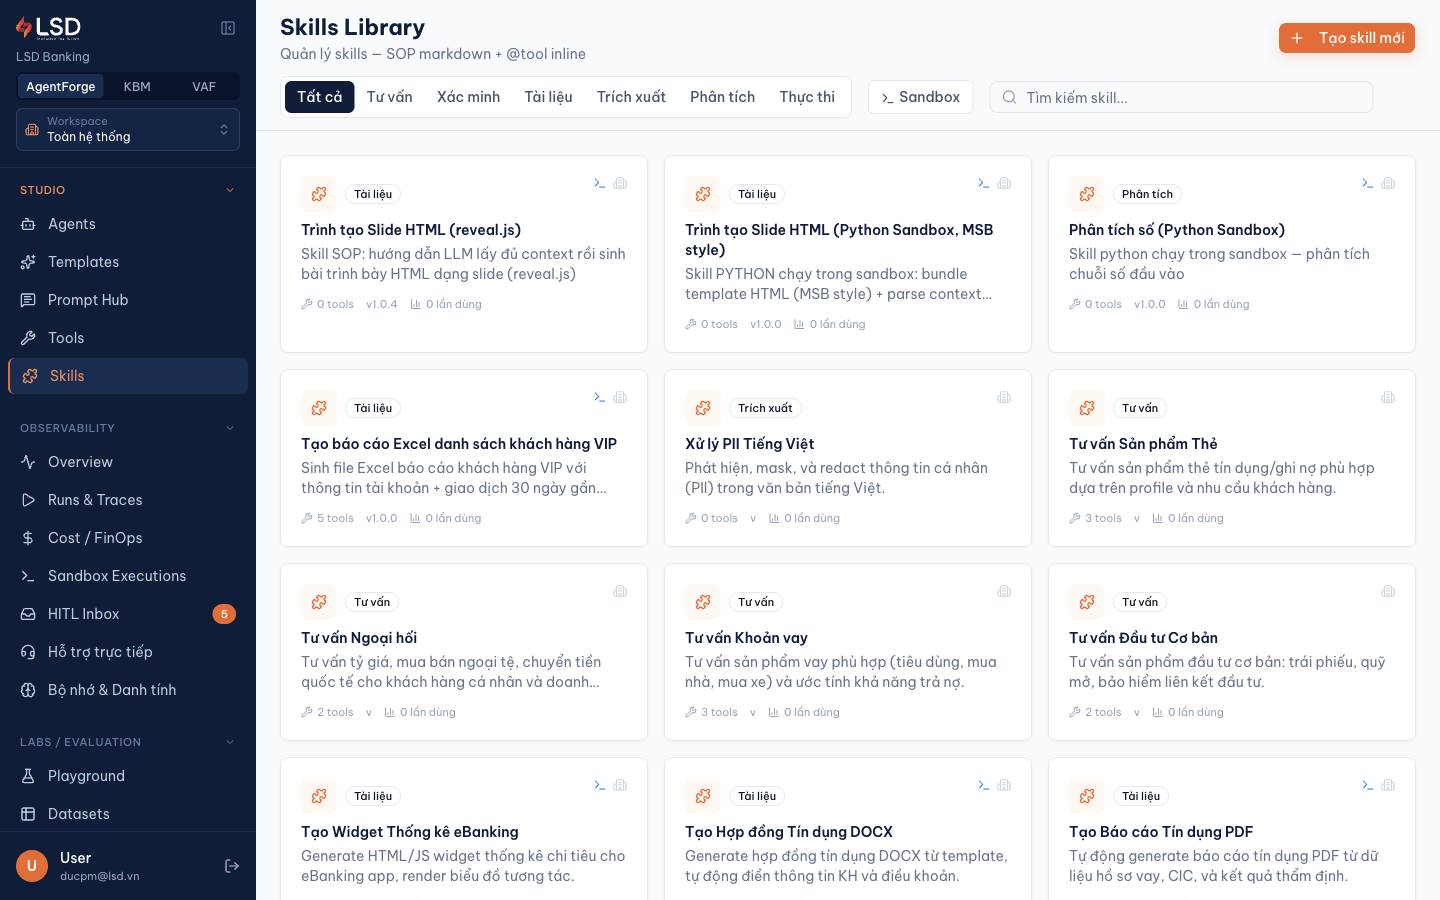The height and width of the screenshot is (900, 1440).
Task: Open the Tư vấn Khoản vay skill card
Action: coord(848,652)
